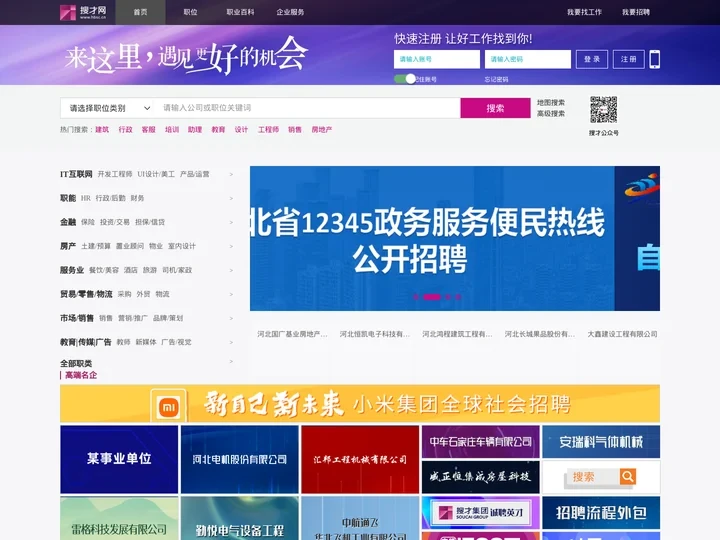Viewport: 720px width, 540px height.
Task: Toggle the remember account switch
Action: [x=405, y=79]
